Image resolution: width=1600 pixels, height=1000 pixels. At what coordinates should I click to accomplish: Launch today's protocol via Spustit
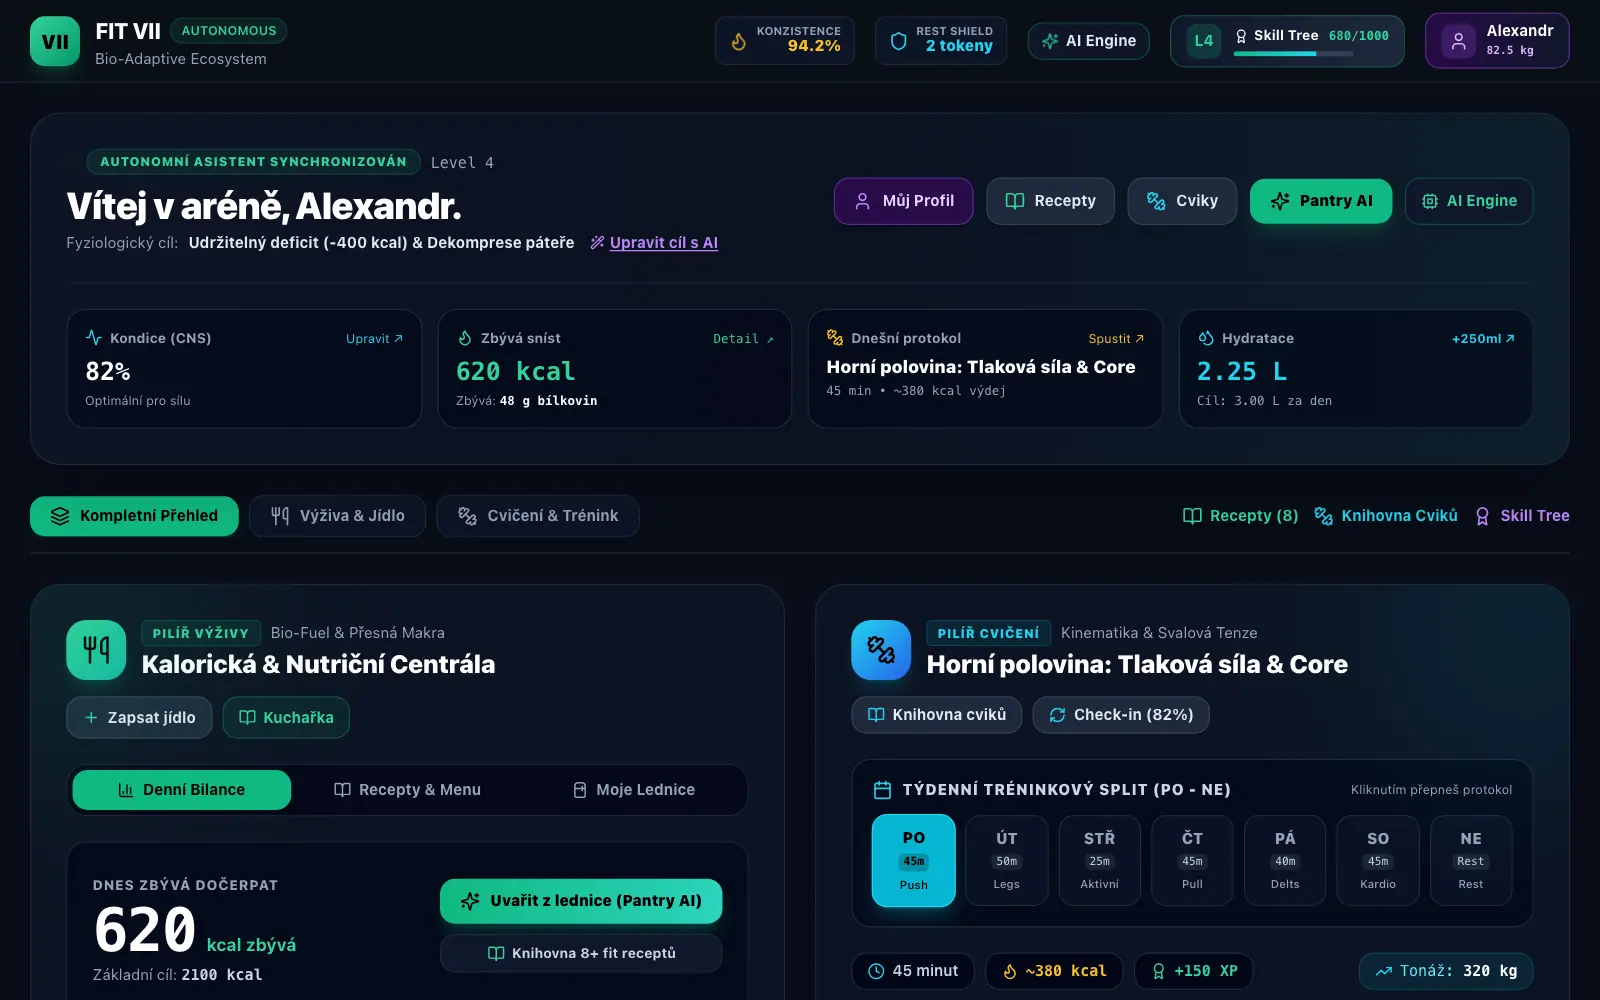(x=1116, y=339)
